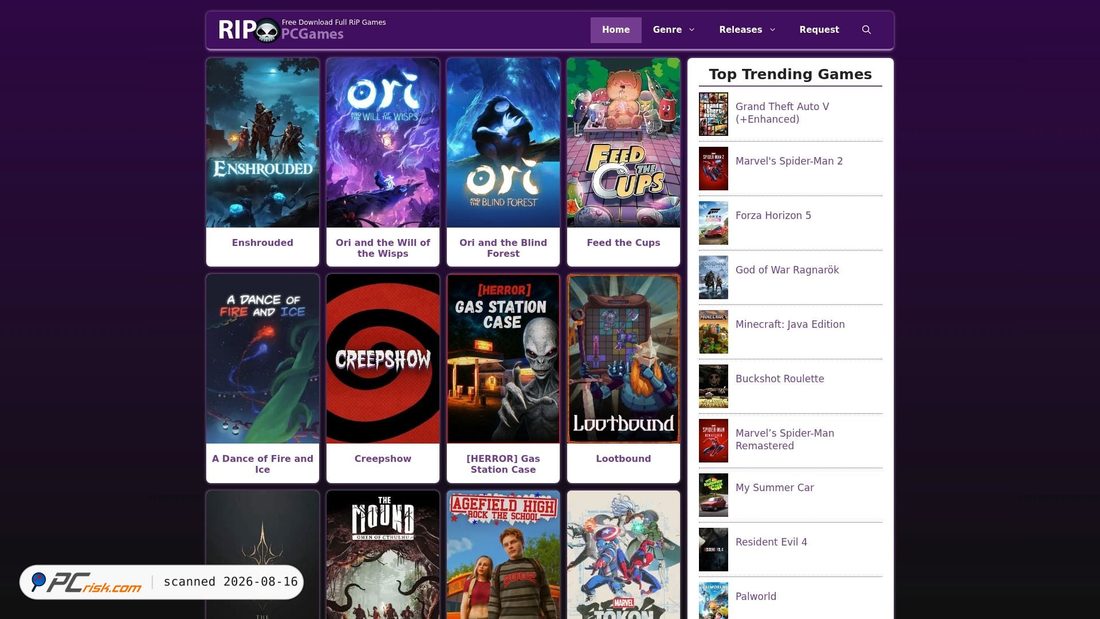Image resolution: width=1100 pixels, height=619 pixels.
Task: Click Grand Theft Auto V trending thumbnail
Action: (713, 114)
